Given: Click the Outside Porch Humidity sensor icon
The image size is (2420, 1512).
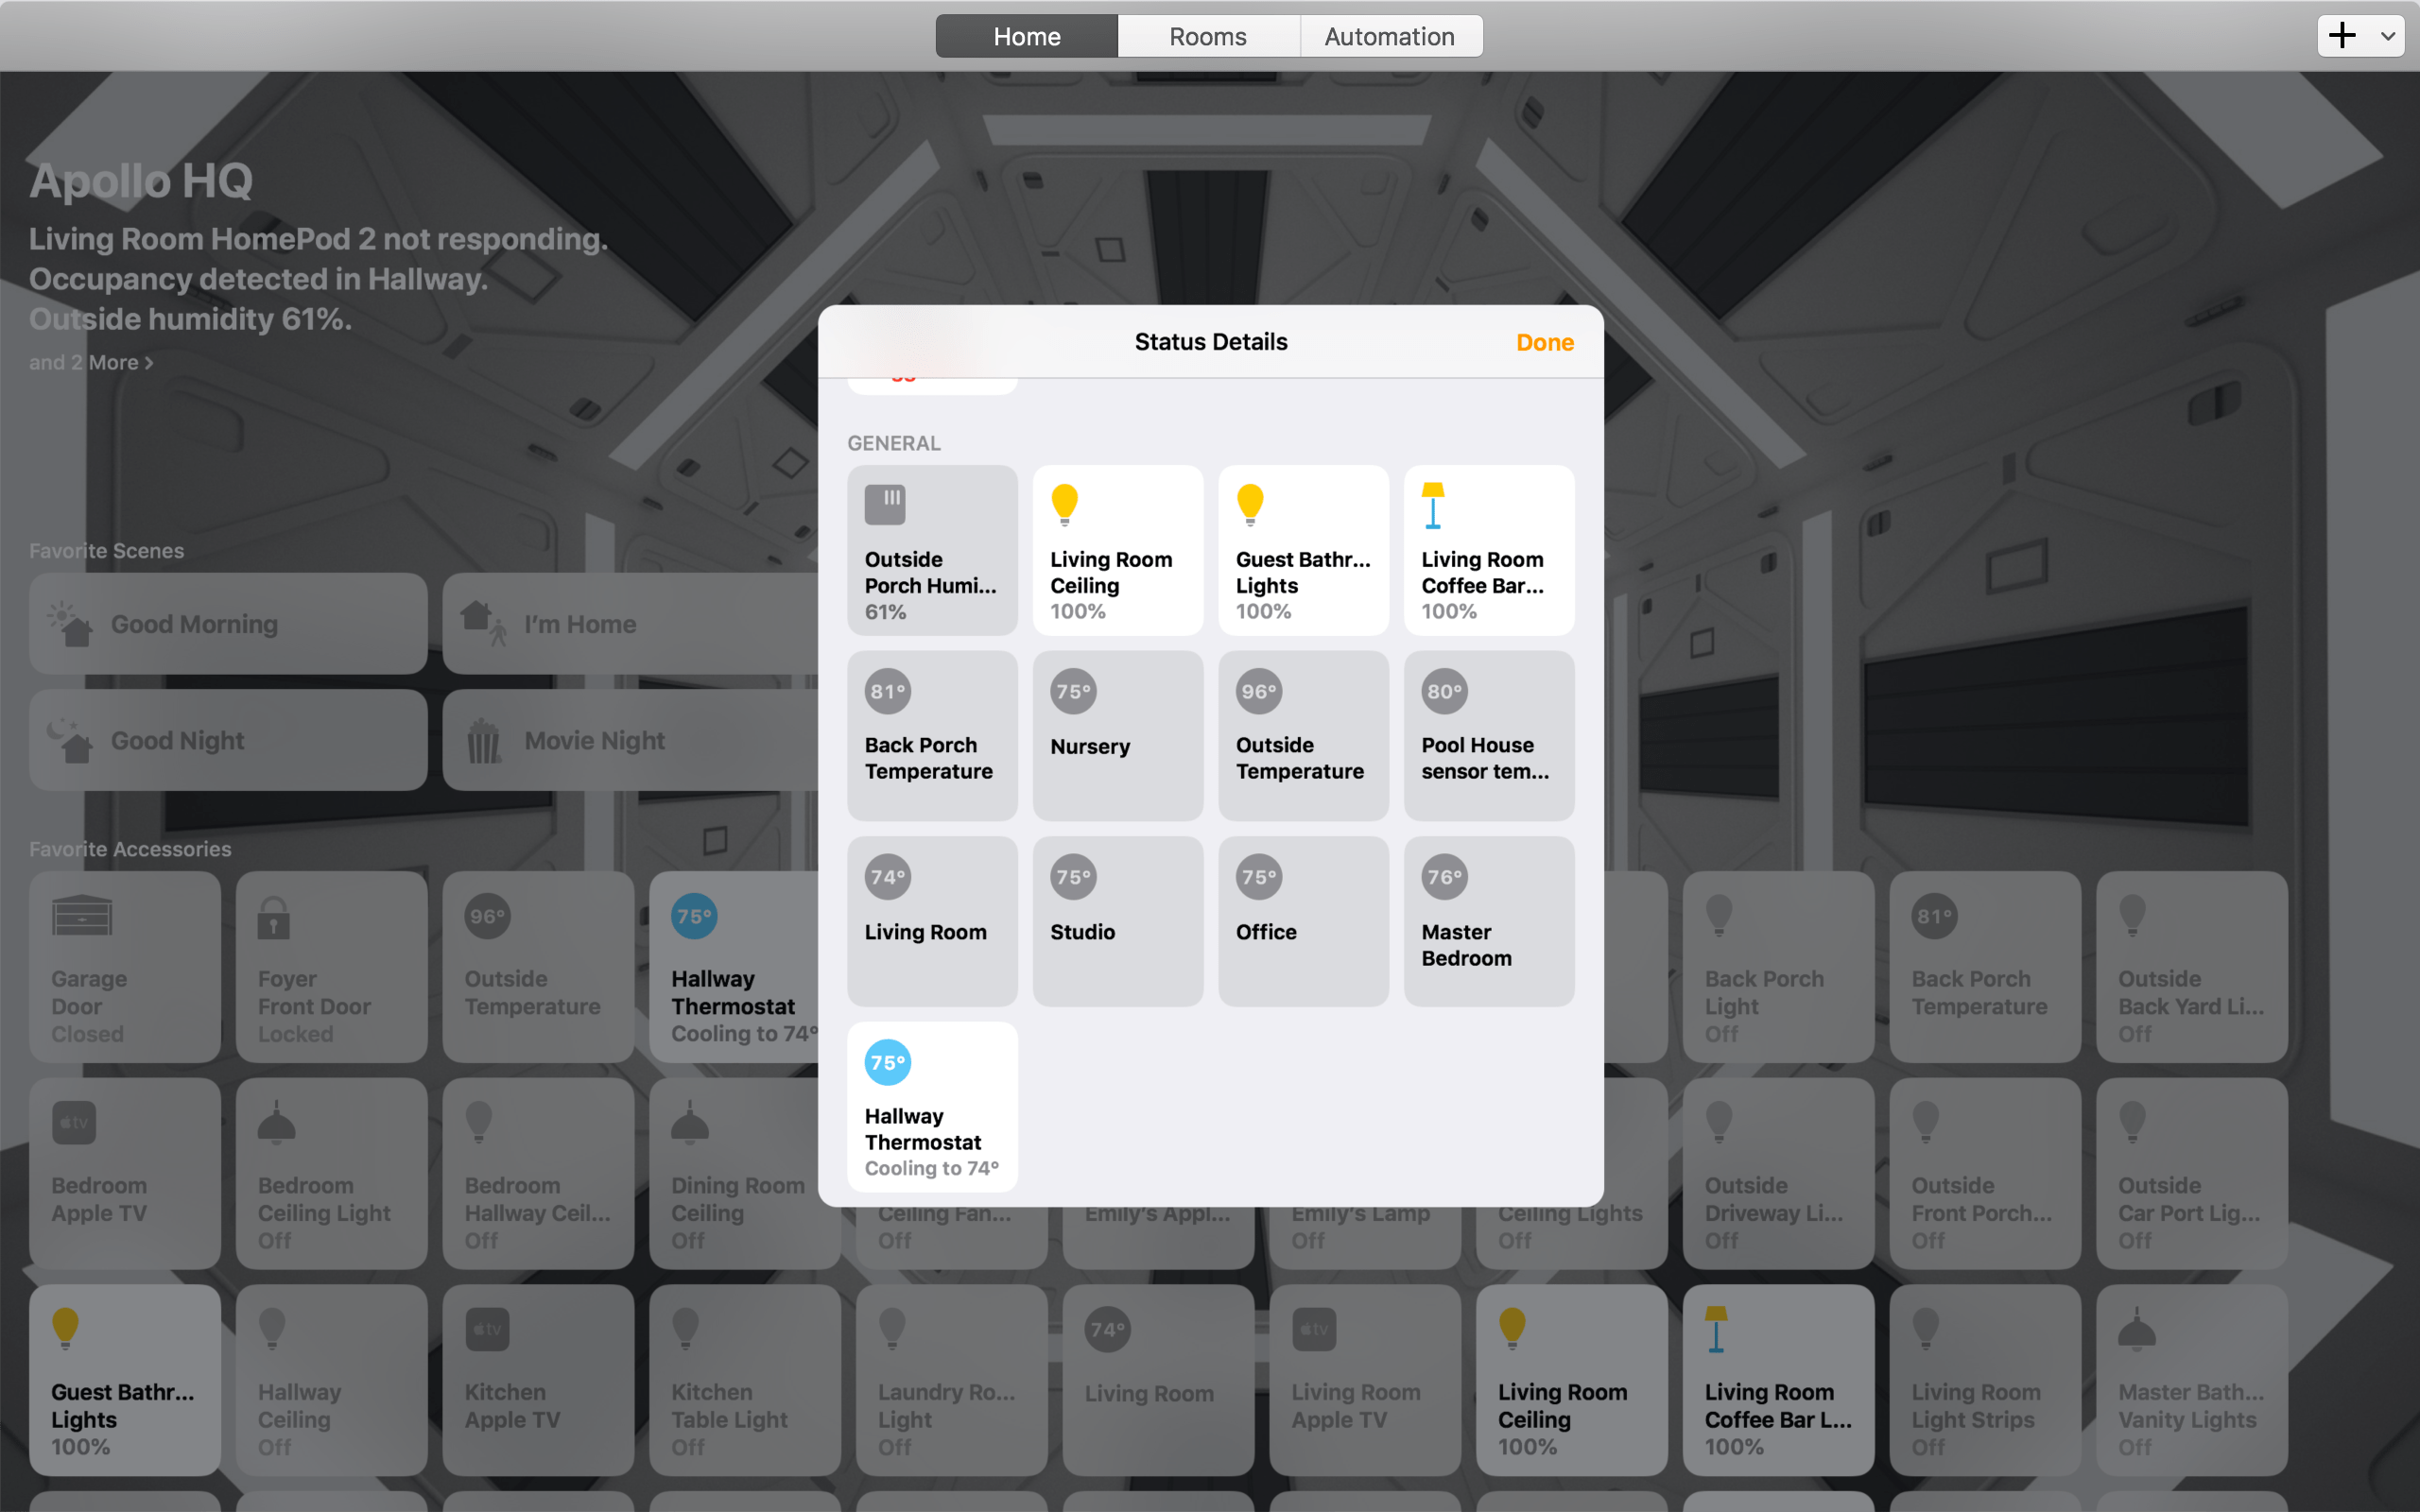Looking at the screenshot, I should click(x=888, y=504).
